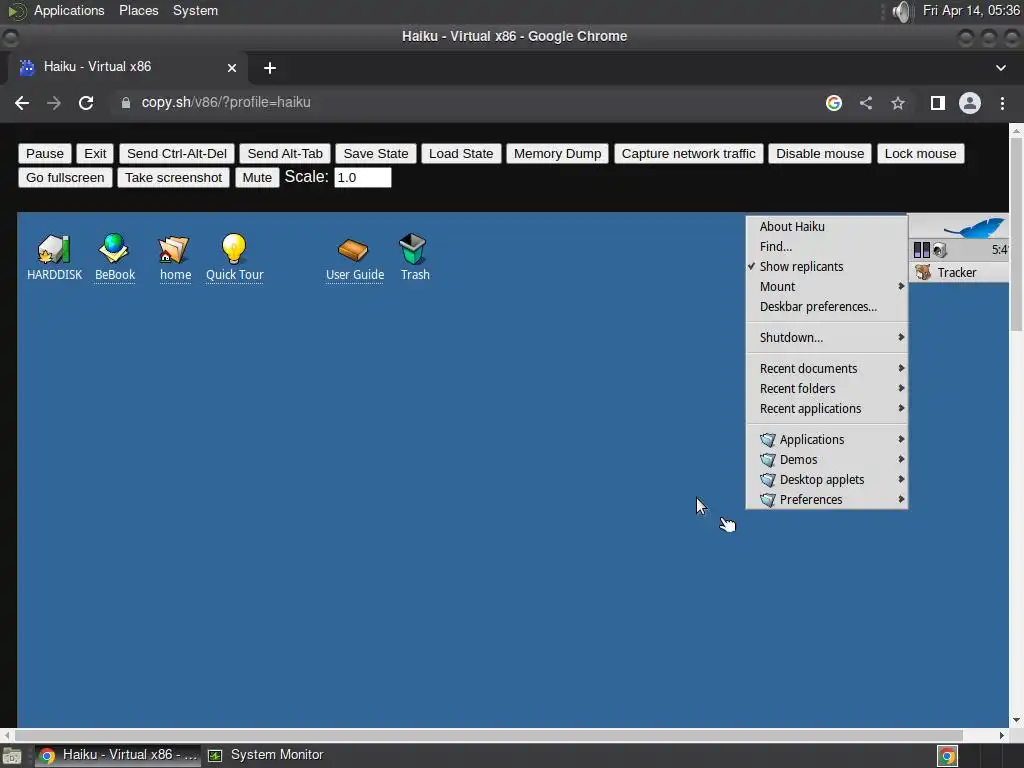
Task: Toggle Disable mouse button
Action: (x=820, y=153)
